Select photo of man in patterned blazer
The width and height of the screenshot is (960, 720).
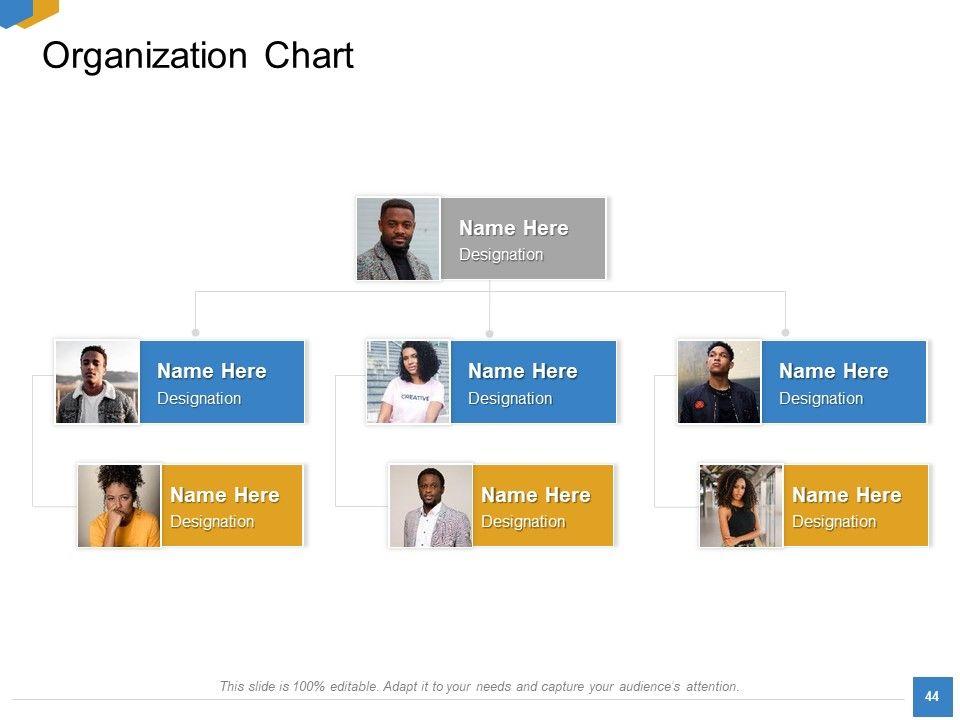tap(430, 505)
